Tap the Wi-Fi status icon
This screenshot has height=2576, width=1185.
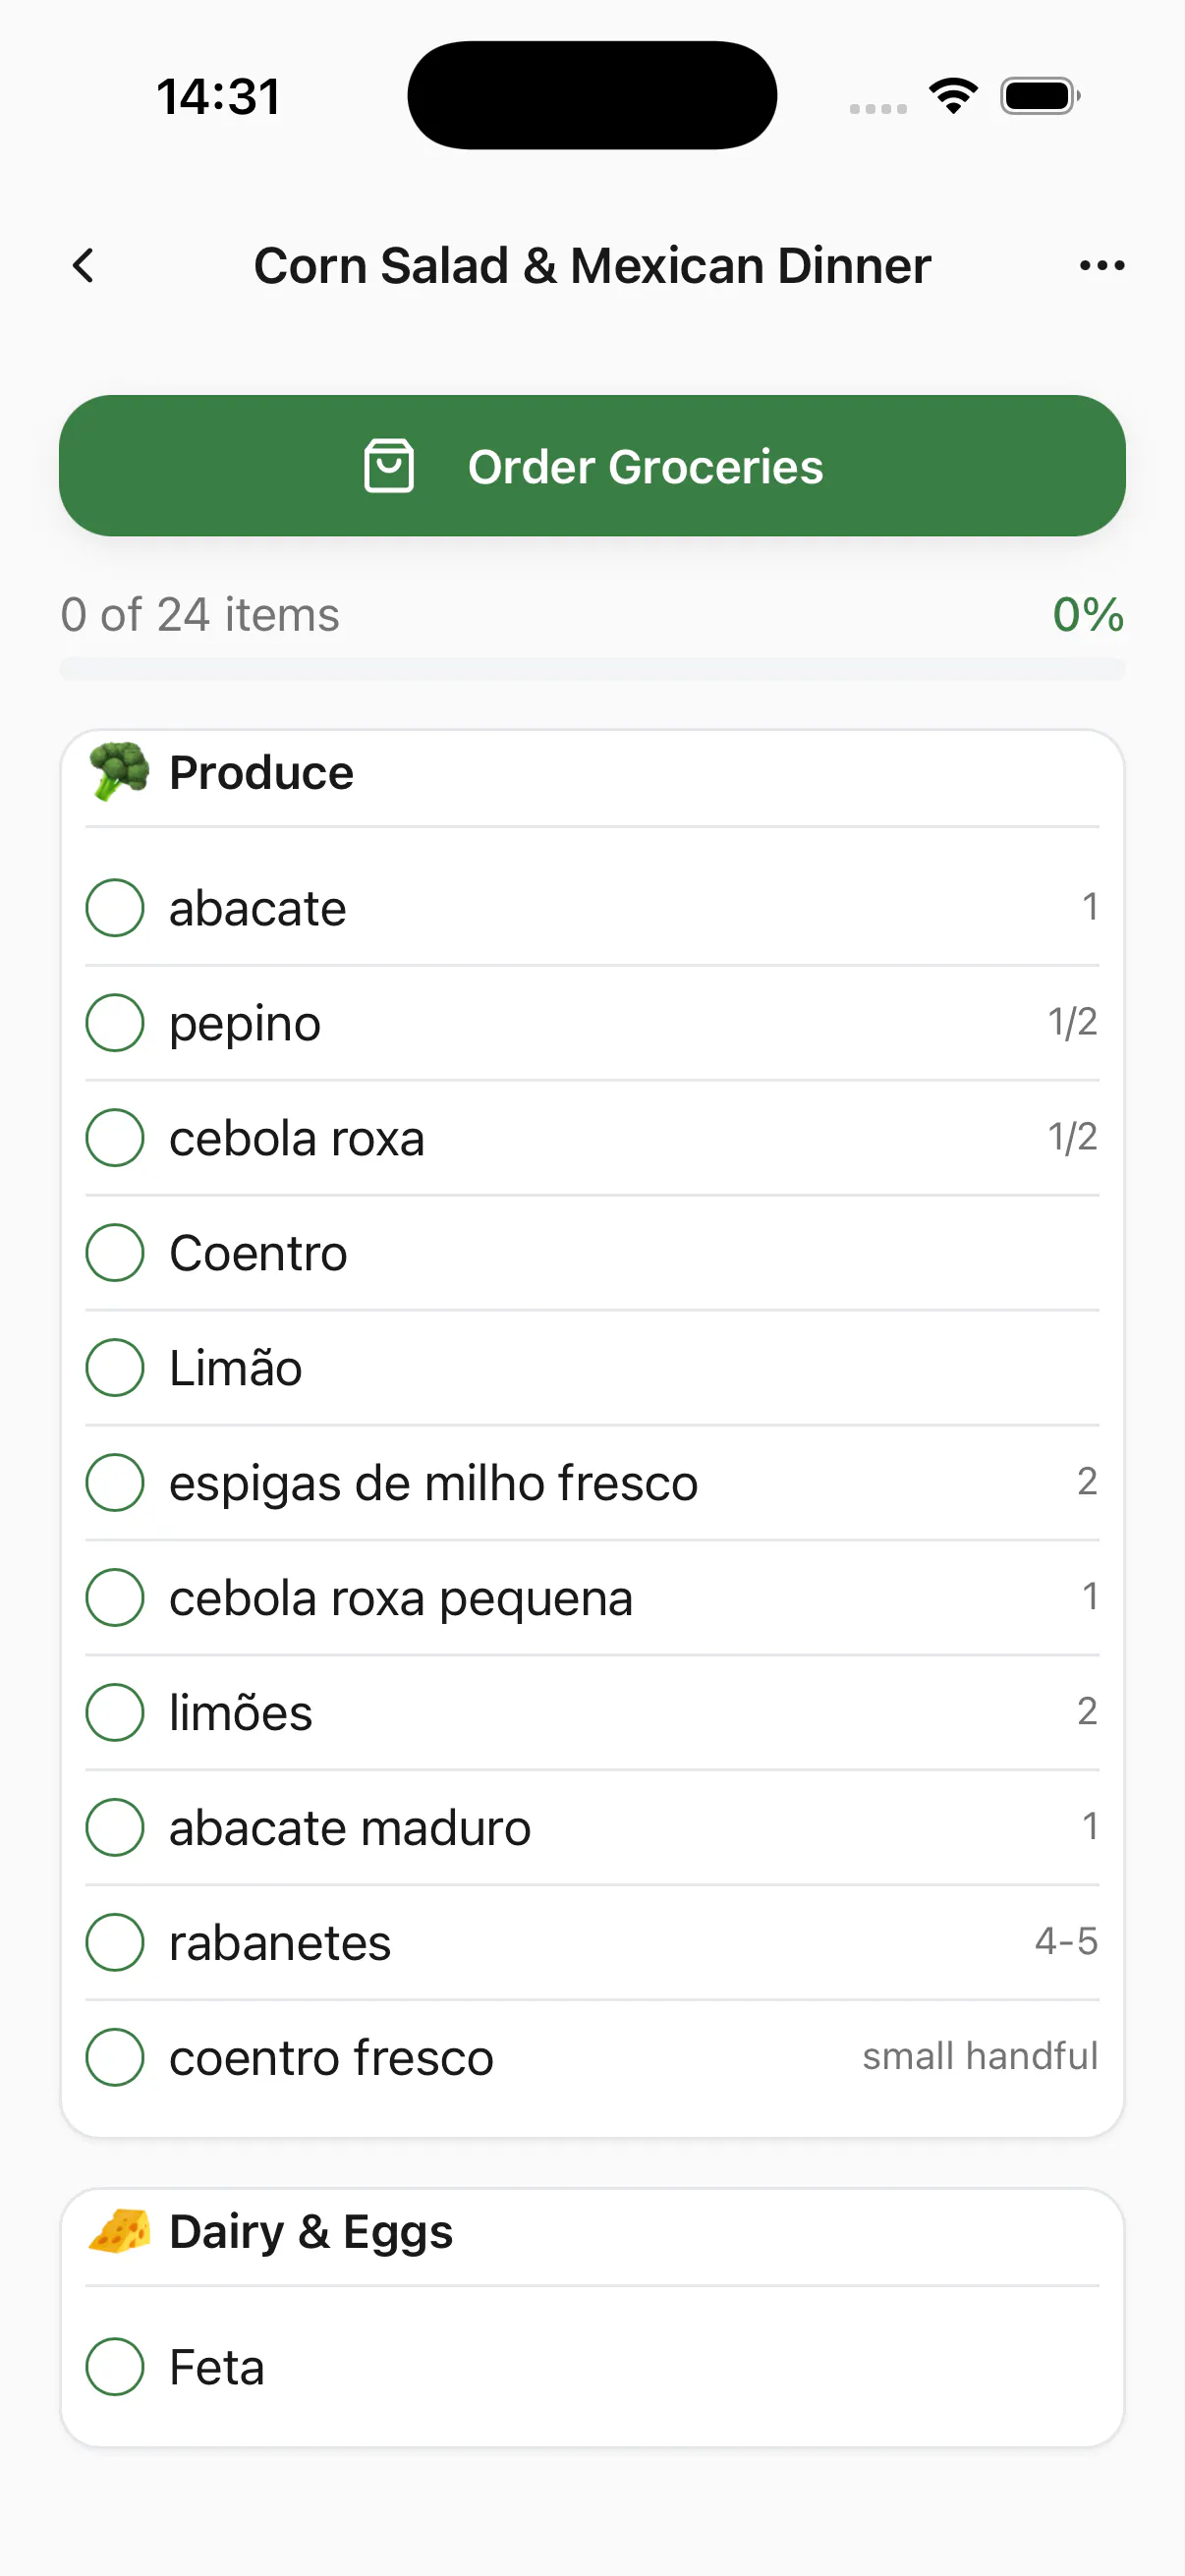click(953, 96)
